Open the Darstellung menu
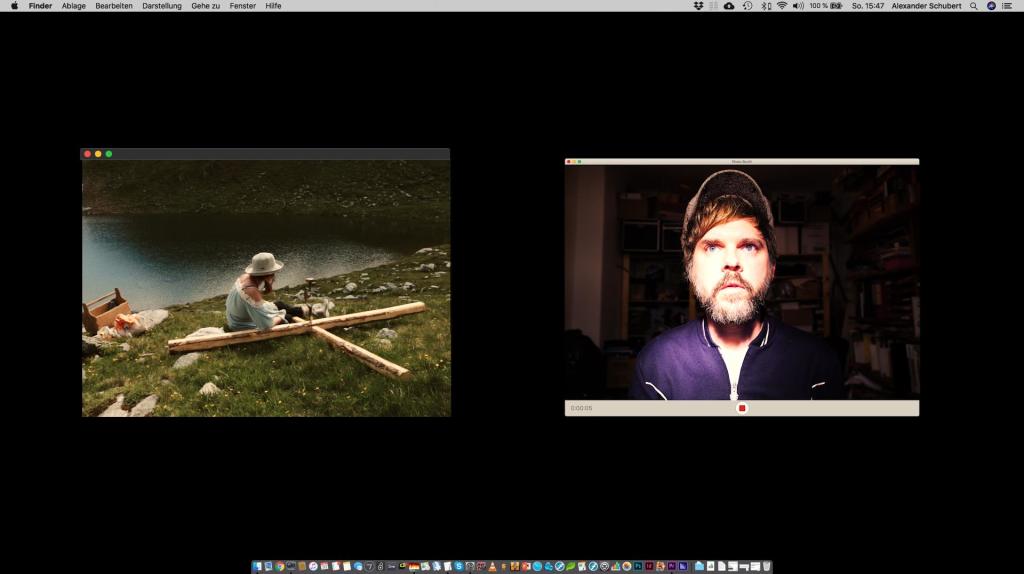The height and width of the screenshot is (574, 1024). pyautogui.click(x=162, y=6)
